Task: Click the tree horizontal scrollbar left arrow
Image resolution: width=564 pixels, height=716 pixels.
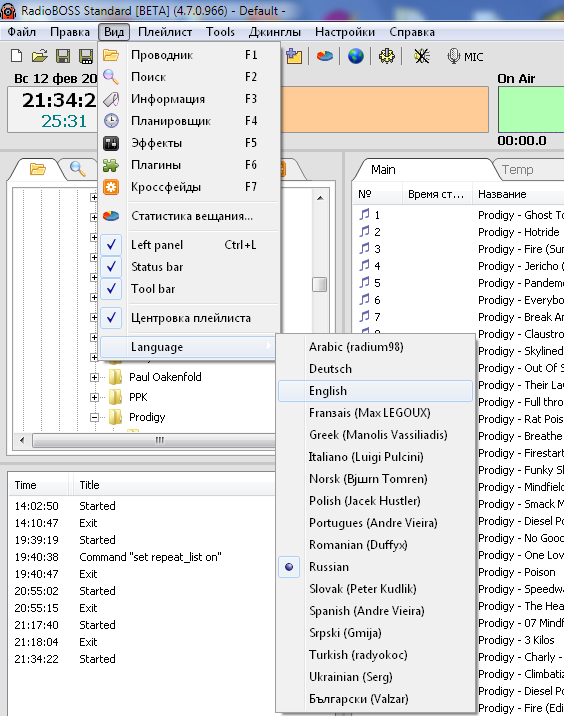Action: (22, 441)
